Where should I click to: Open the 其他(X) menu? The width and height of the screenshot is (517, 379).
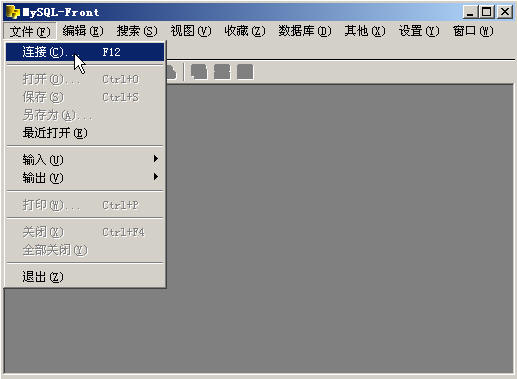pos(365,31)
